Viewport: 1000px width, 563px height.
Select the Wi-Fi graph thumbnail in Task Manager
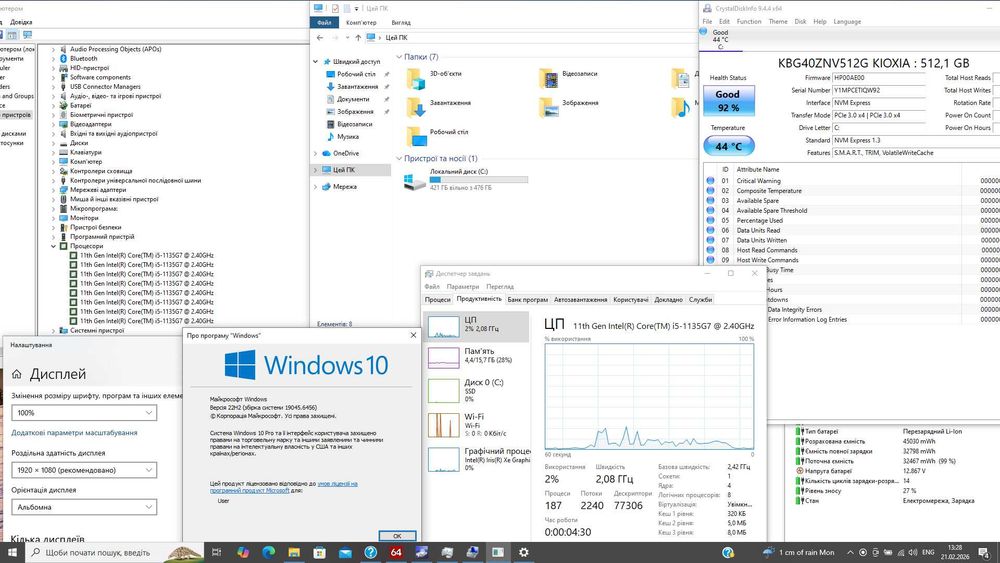pos(443,425)
